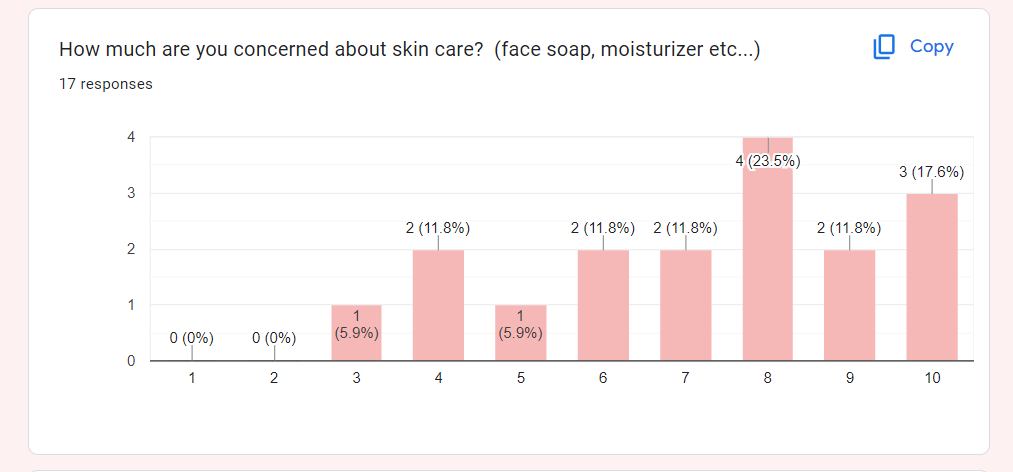Click x-axis label 10
The width and height of the screenshot is (1013, 472).
(932, 378)
